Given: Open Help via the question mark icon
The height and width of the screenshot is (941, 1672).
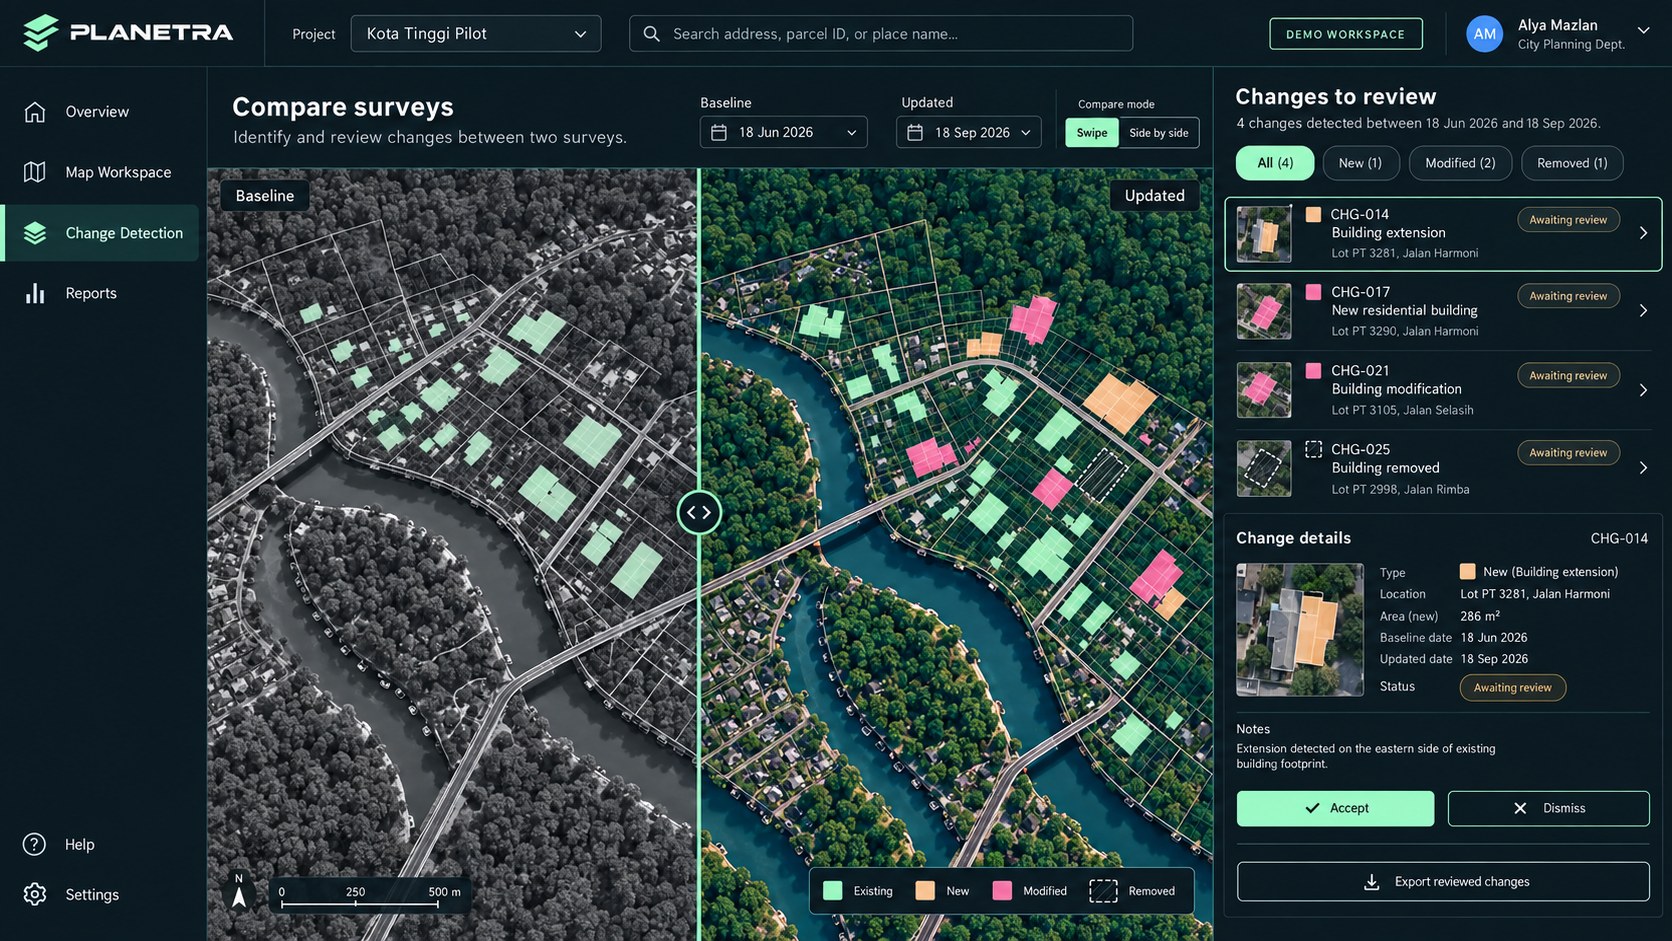Looking at the screenshot, I should point(35,844).
